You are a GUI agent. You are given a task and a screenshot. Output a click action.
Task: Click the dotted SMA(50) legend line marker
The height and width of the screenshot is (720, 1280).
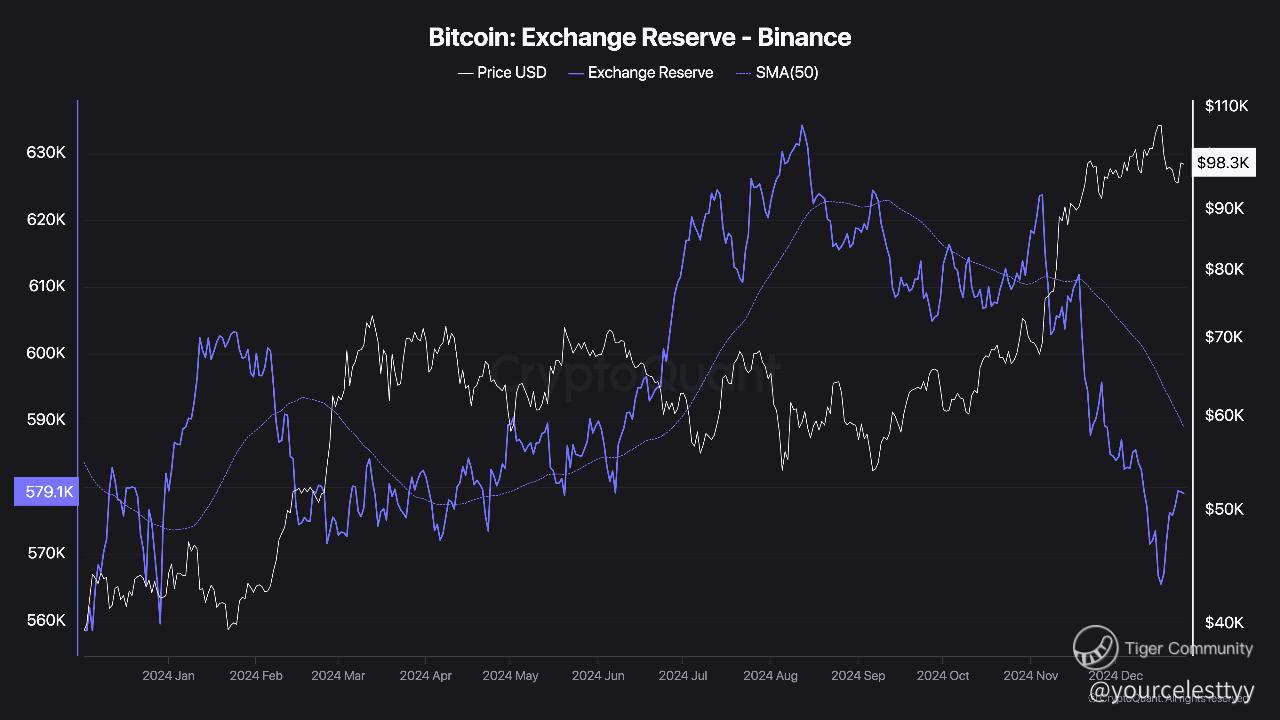pos(743,73)
